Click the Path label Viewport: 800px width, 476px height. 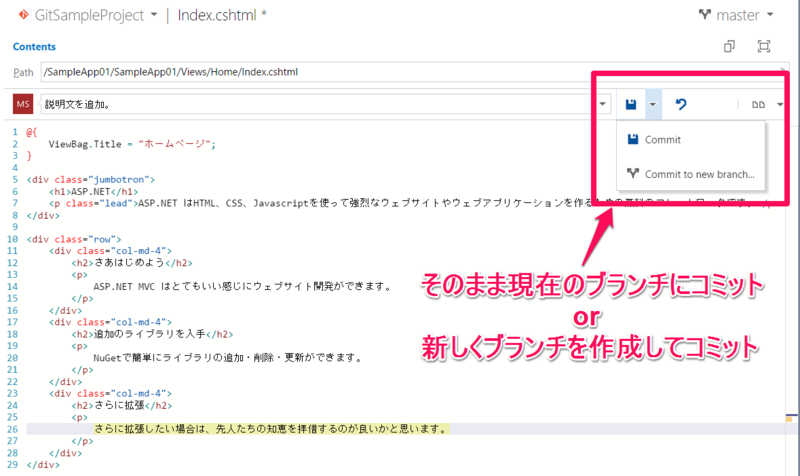click(23, 72)
